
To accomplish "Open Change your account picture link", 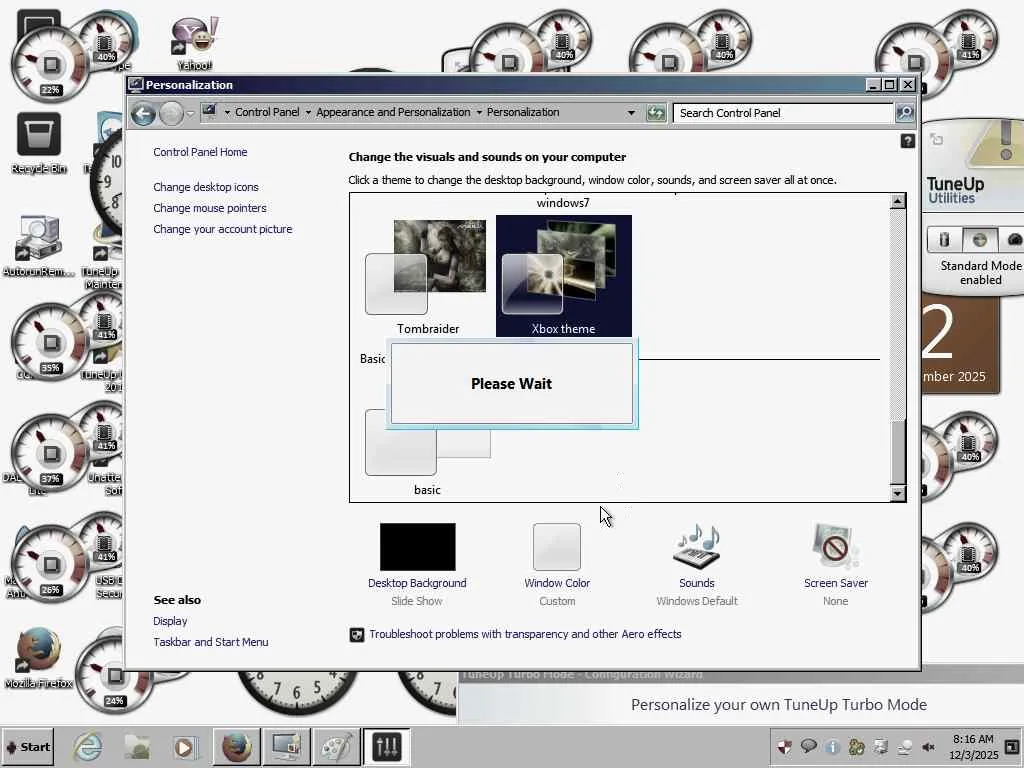I will tap(223, 229).
